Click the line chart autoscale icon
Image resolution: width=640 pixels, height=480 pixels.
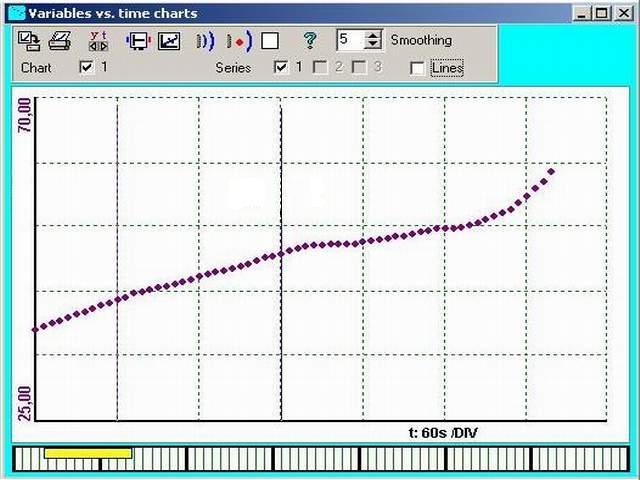click(169, 41)
